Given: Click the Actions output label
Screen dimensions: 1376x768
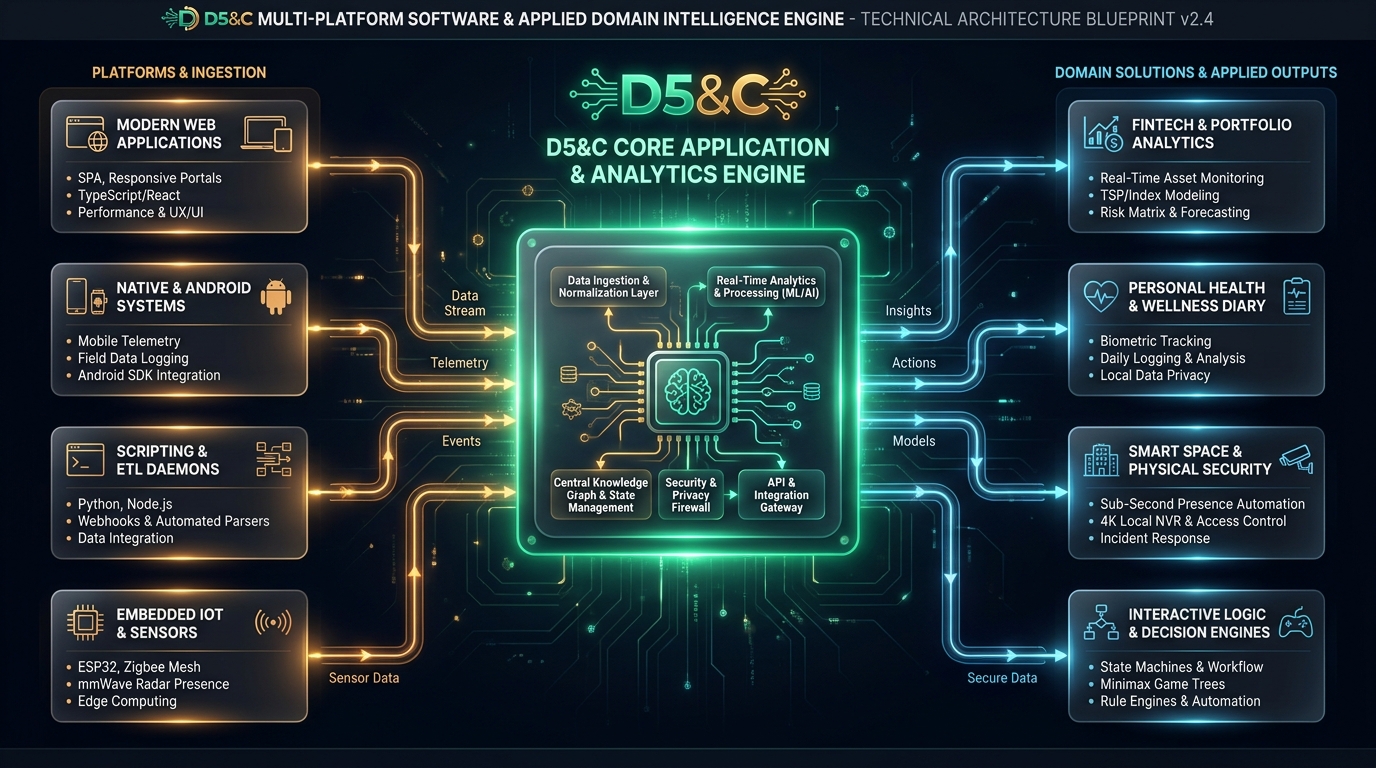Looking at the screenshot, I should pos(914,363).
